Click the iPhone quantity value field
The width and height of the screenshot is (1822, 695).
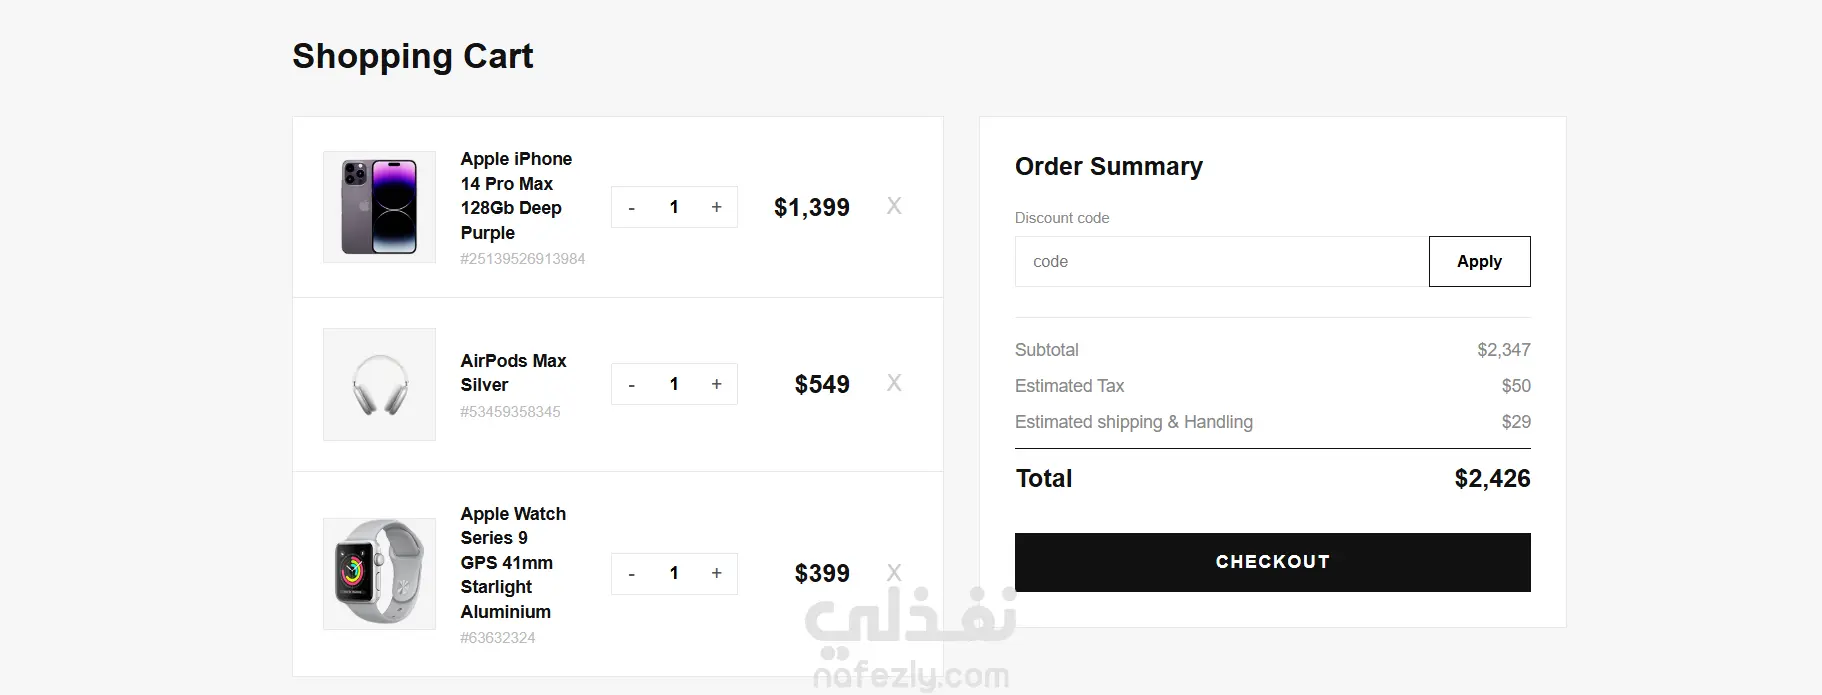pos(674,207)
